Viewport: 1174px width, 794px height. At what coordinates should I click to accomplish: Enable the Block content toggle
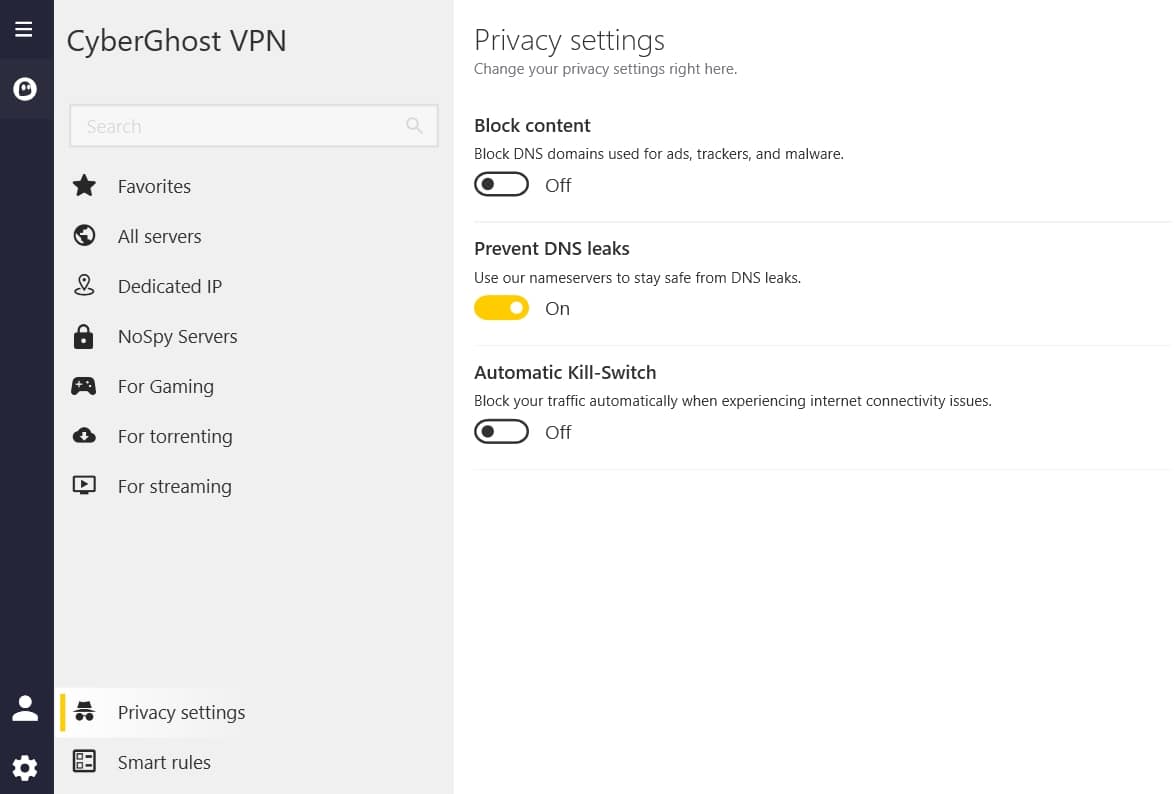pos(502,184)
